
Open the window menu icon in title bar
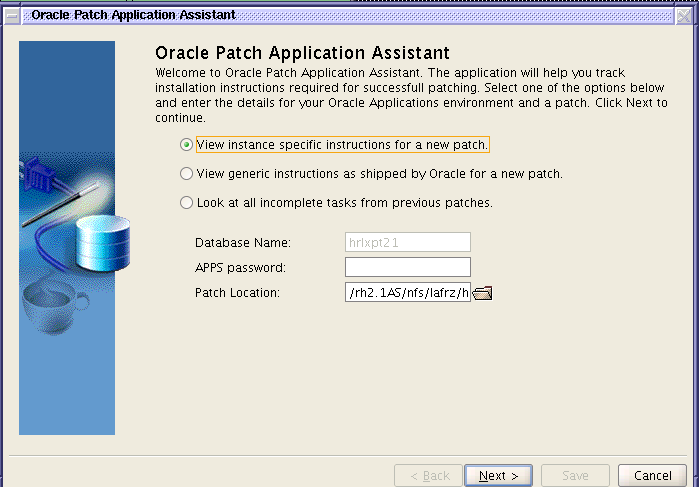click(12, 16)
